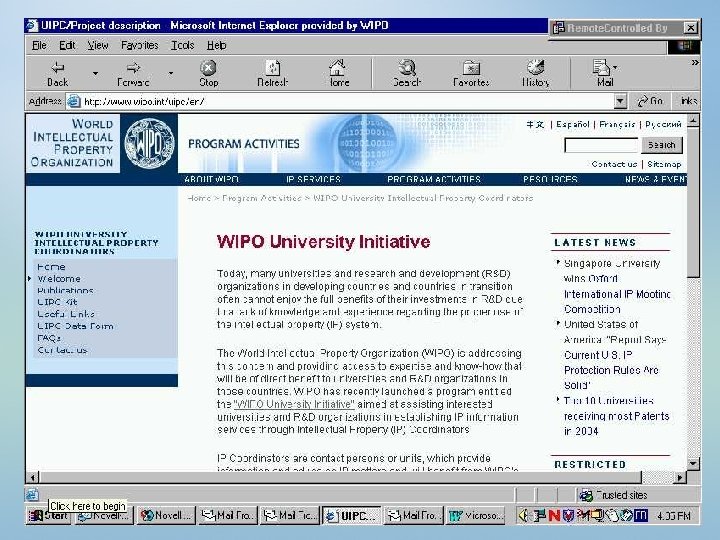
Task: Follow the "WIPO University Initiative" text link
Action: click(294, 404)
